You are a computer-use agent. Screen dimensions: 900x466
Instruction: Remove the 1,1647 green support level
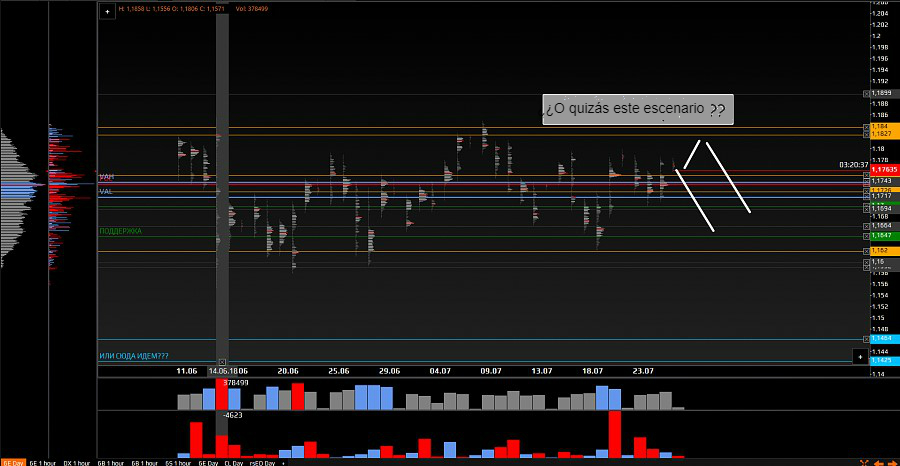coord(867,235)
